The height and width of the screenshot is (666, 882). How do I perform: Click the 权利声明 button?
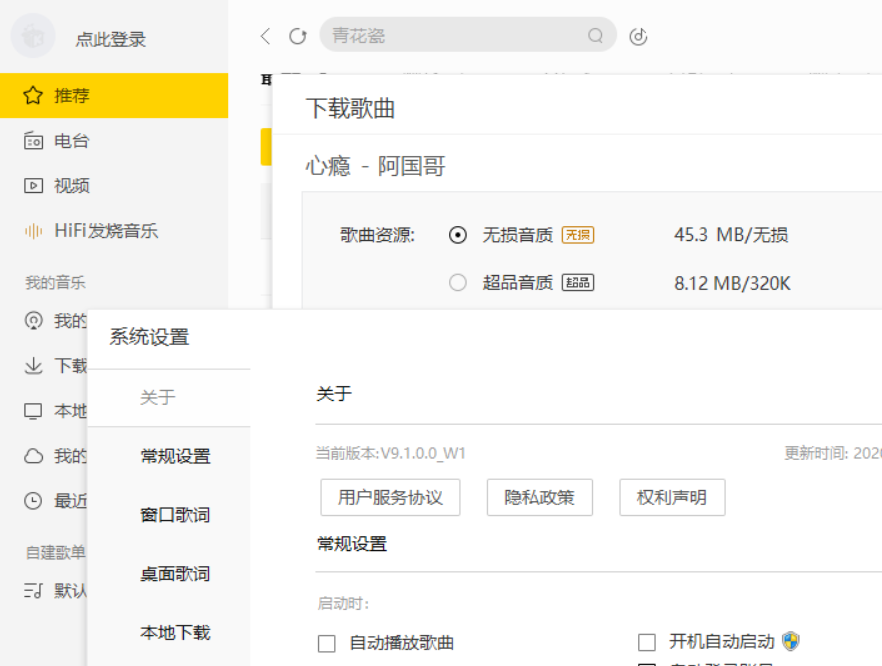click(x=671, y=497)
